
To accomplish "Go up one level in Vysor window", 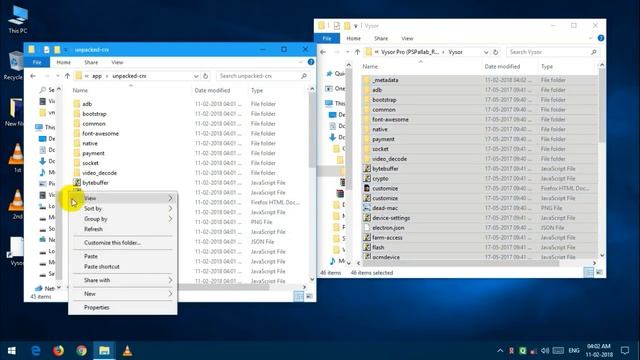I will (358, 52).
